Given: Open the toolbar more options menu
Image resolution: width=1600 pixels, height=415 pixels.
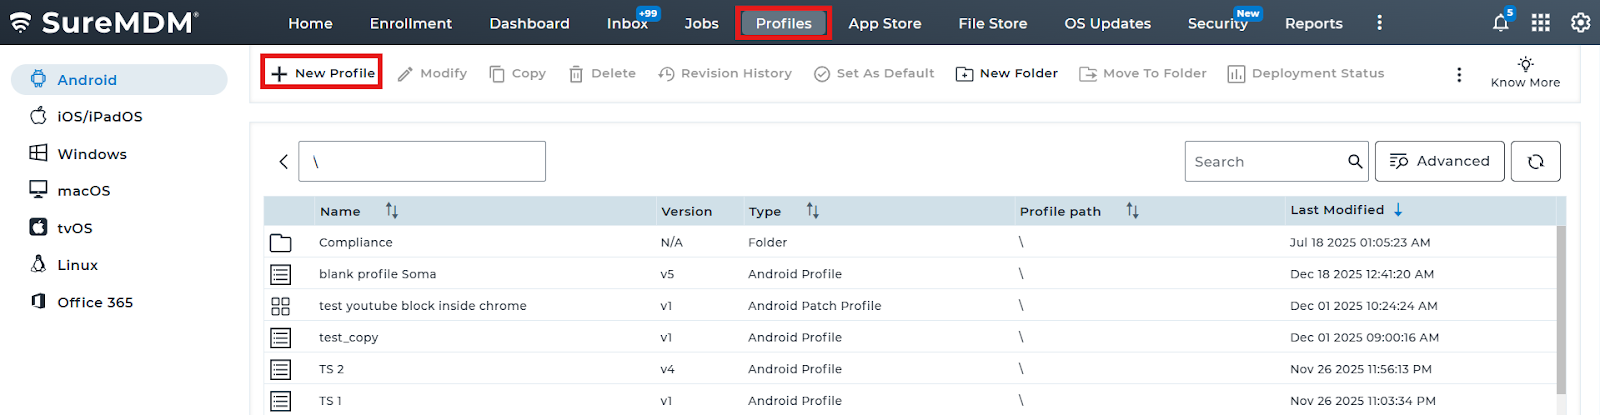Looking at the screenshot, I should [x=1458, y=74].
